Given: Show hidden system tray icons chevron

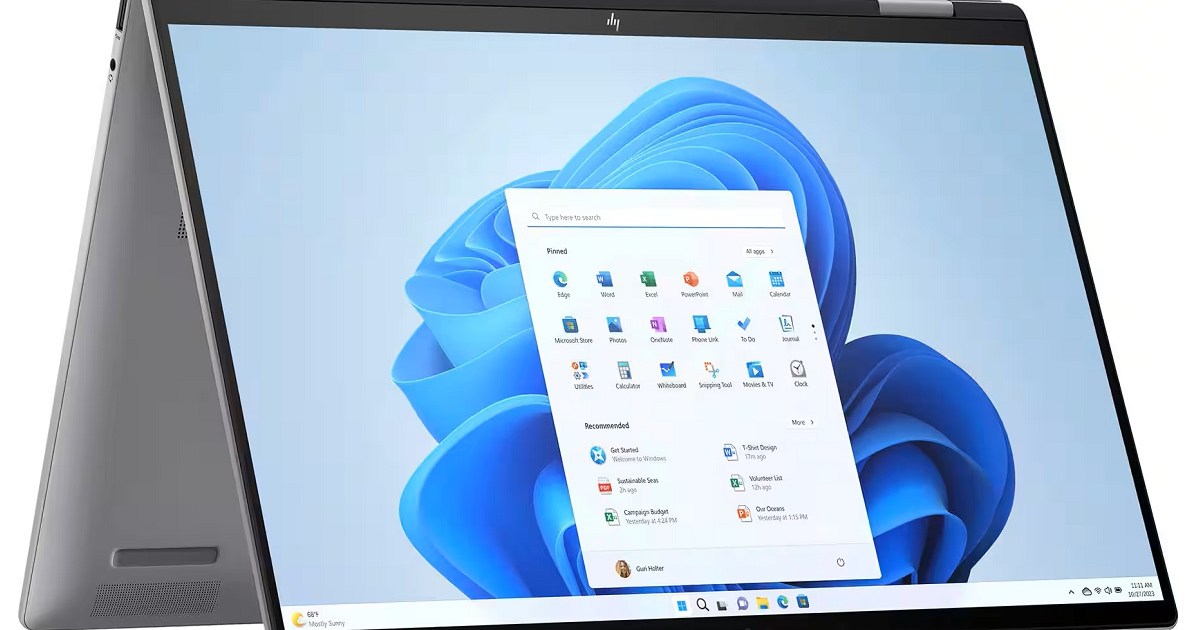Looking at the screenshot, I should coord(1071,592).
